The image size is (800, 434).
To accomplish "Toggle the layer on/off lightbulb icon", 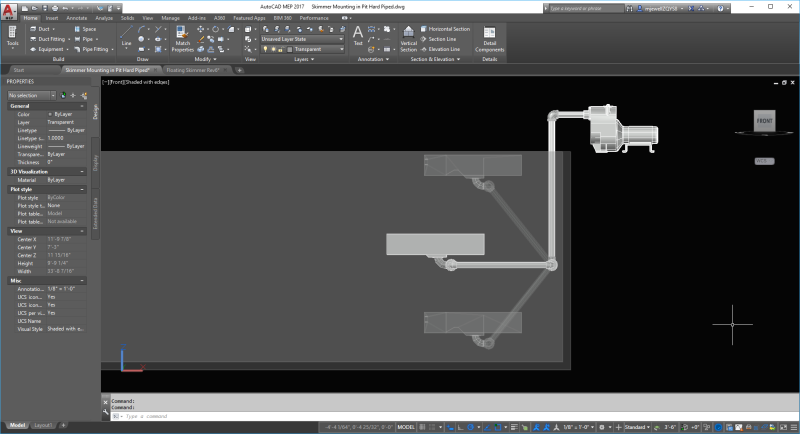I will click(265, 49).
